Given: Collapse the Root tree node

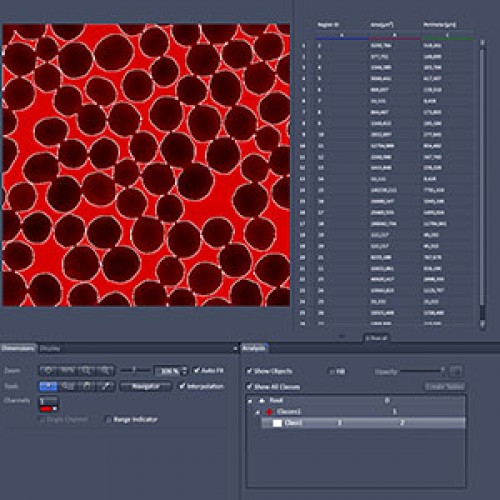Looking at the screenshot, I should point(250,401).
